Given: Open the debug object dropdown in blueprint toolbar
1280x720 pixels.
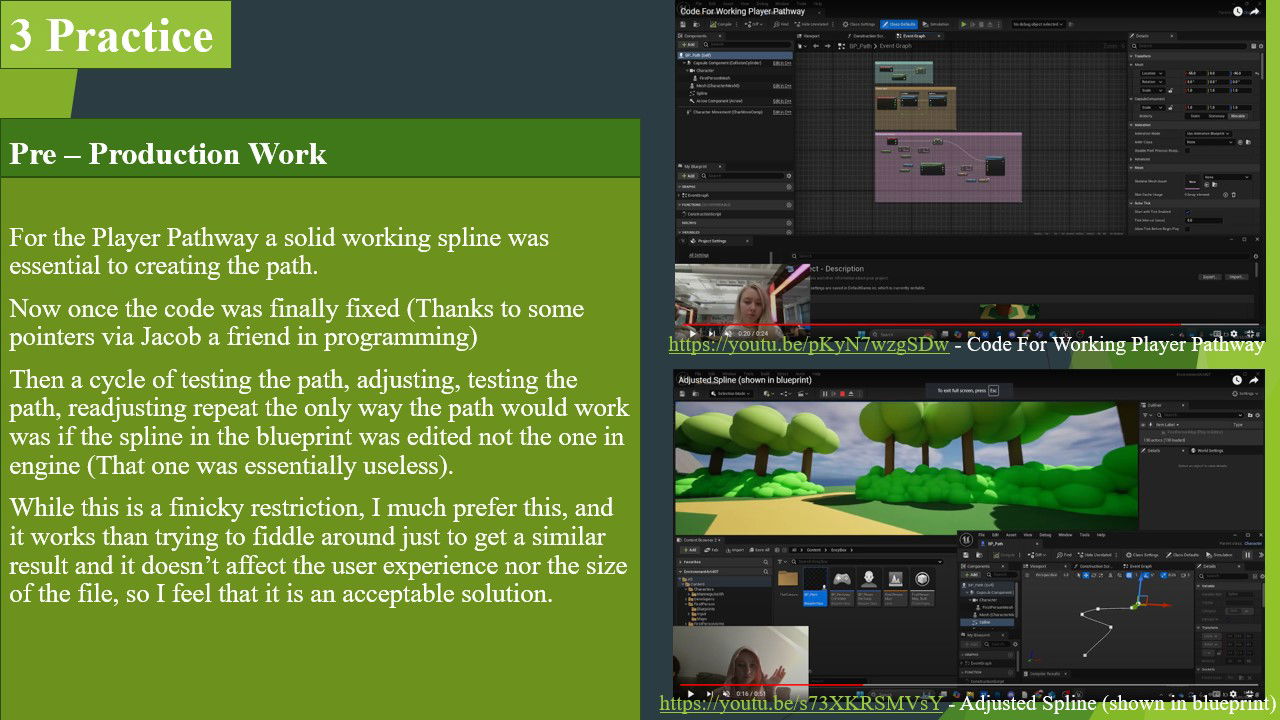Looking at the screenshot, I should pos(1038,24).
